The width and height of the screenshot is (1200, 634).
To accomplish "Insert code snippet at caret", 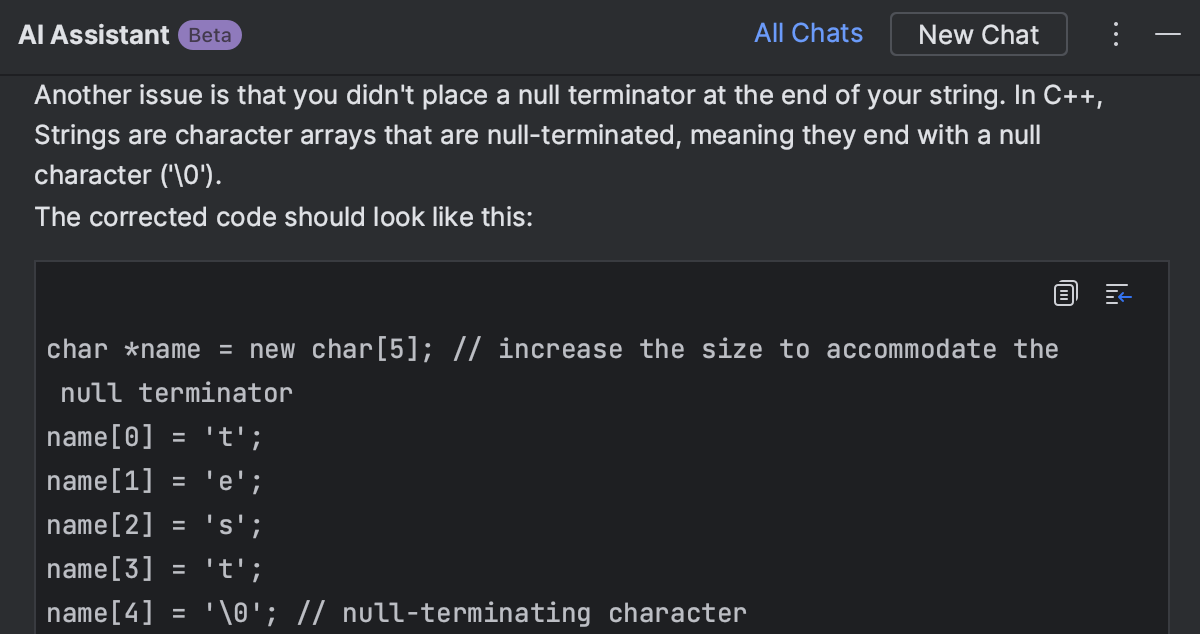I will 1118,294.
